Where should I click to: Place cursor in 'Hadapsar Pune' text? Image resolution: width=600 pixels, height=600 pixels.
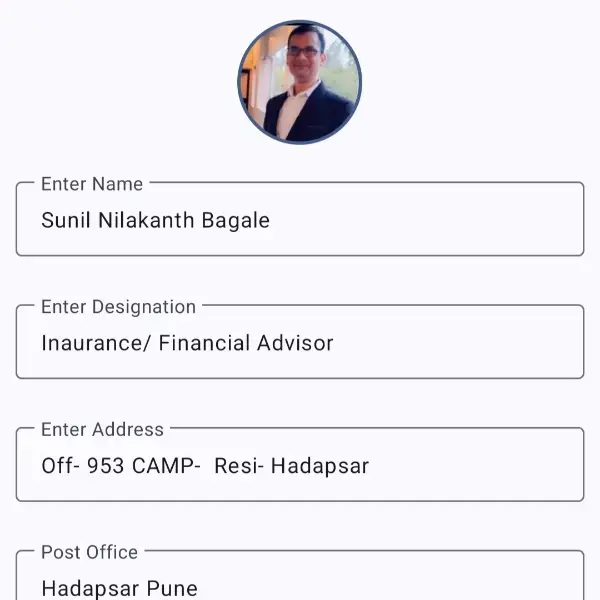(119, 588)
